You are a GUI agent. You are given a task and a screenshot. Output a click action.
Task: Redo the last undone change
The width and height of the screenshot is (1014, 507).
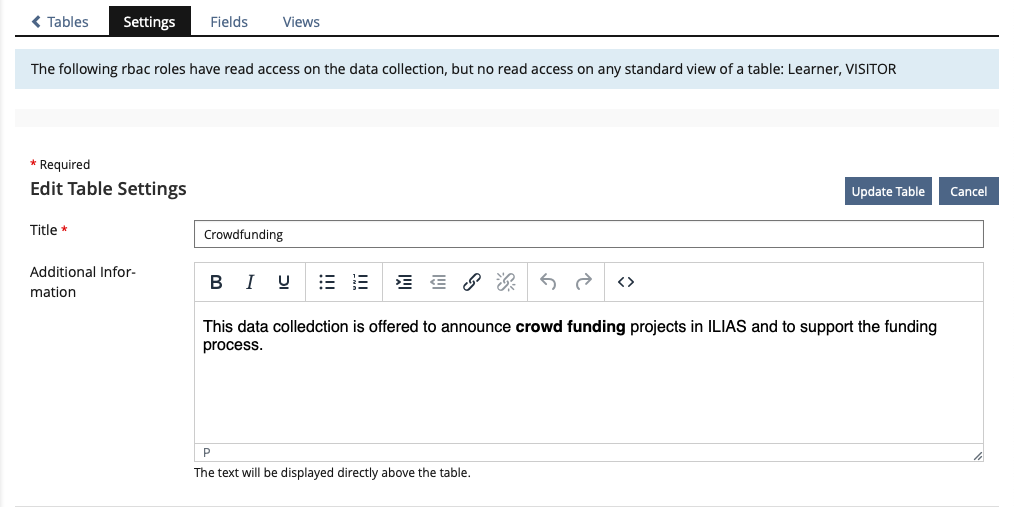coord(584,283)
